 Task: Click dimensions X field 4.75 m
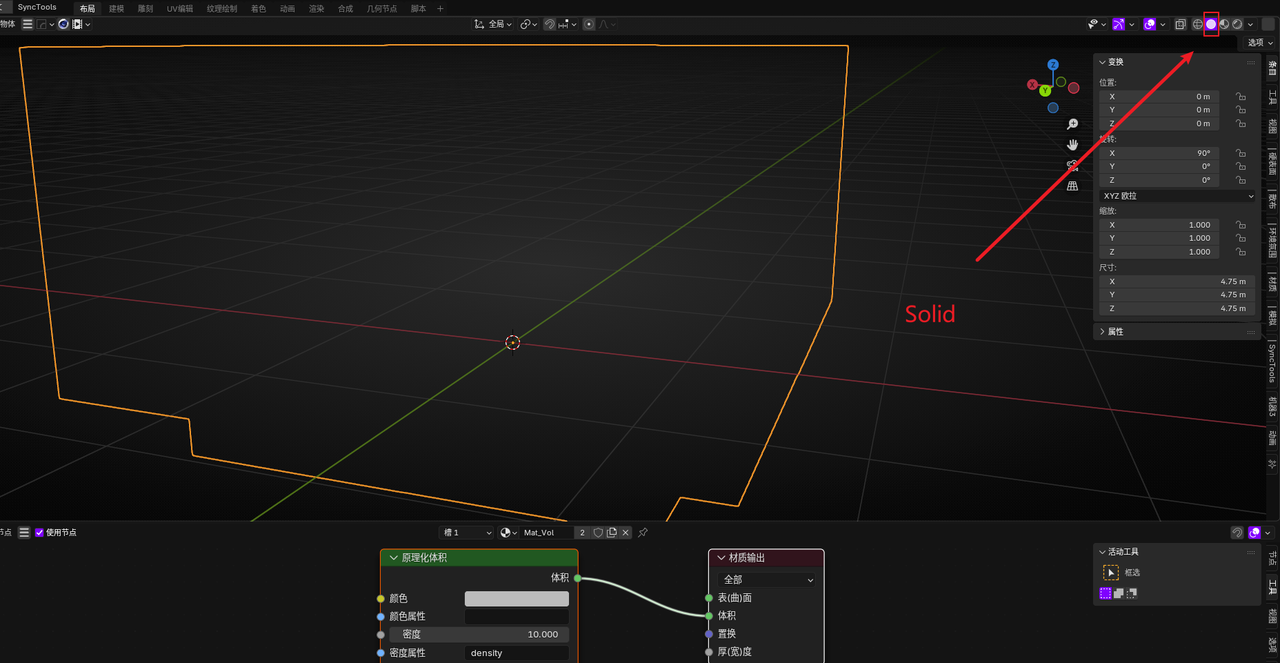[x=1178, y=282]
